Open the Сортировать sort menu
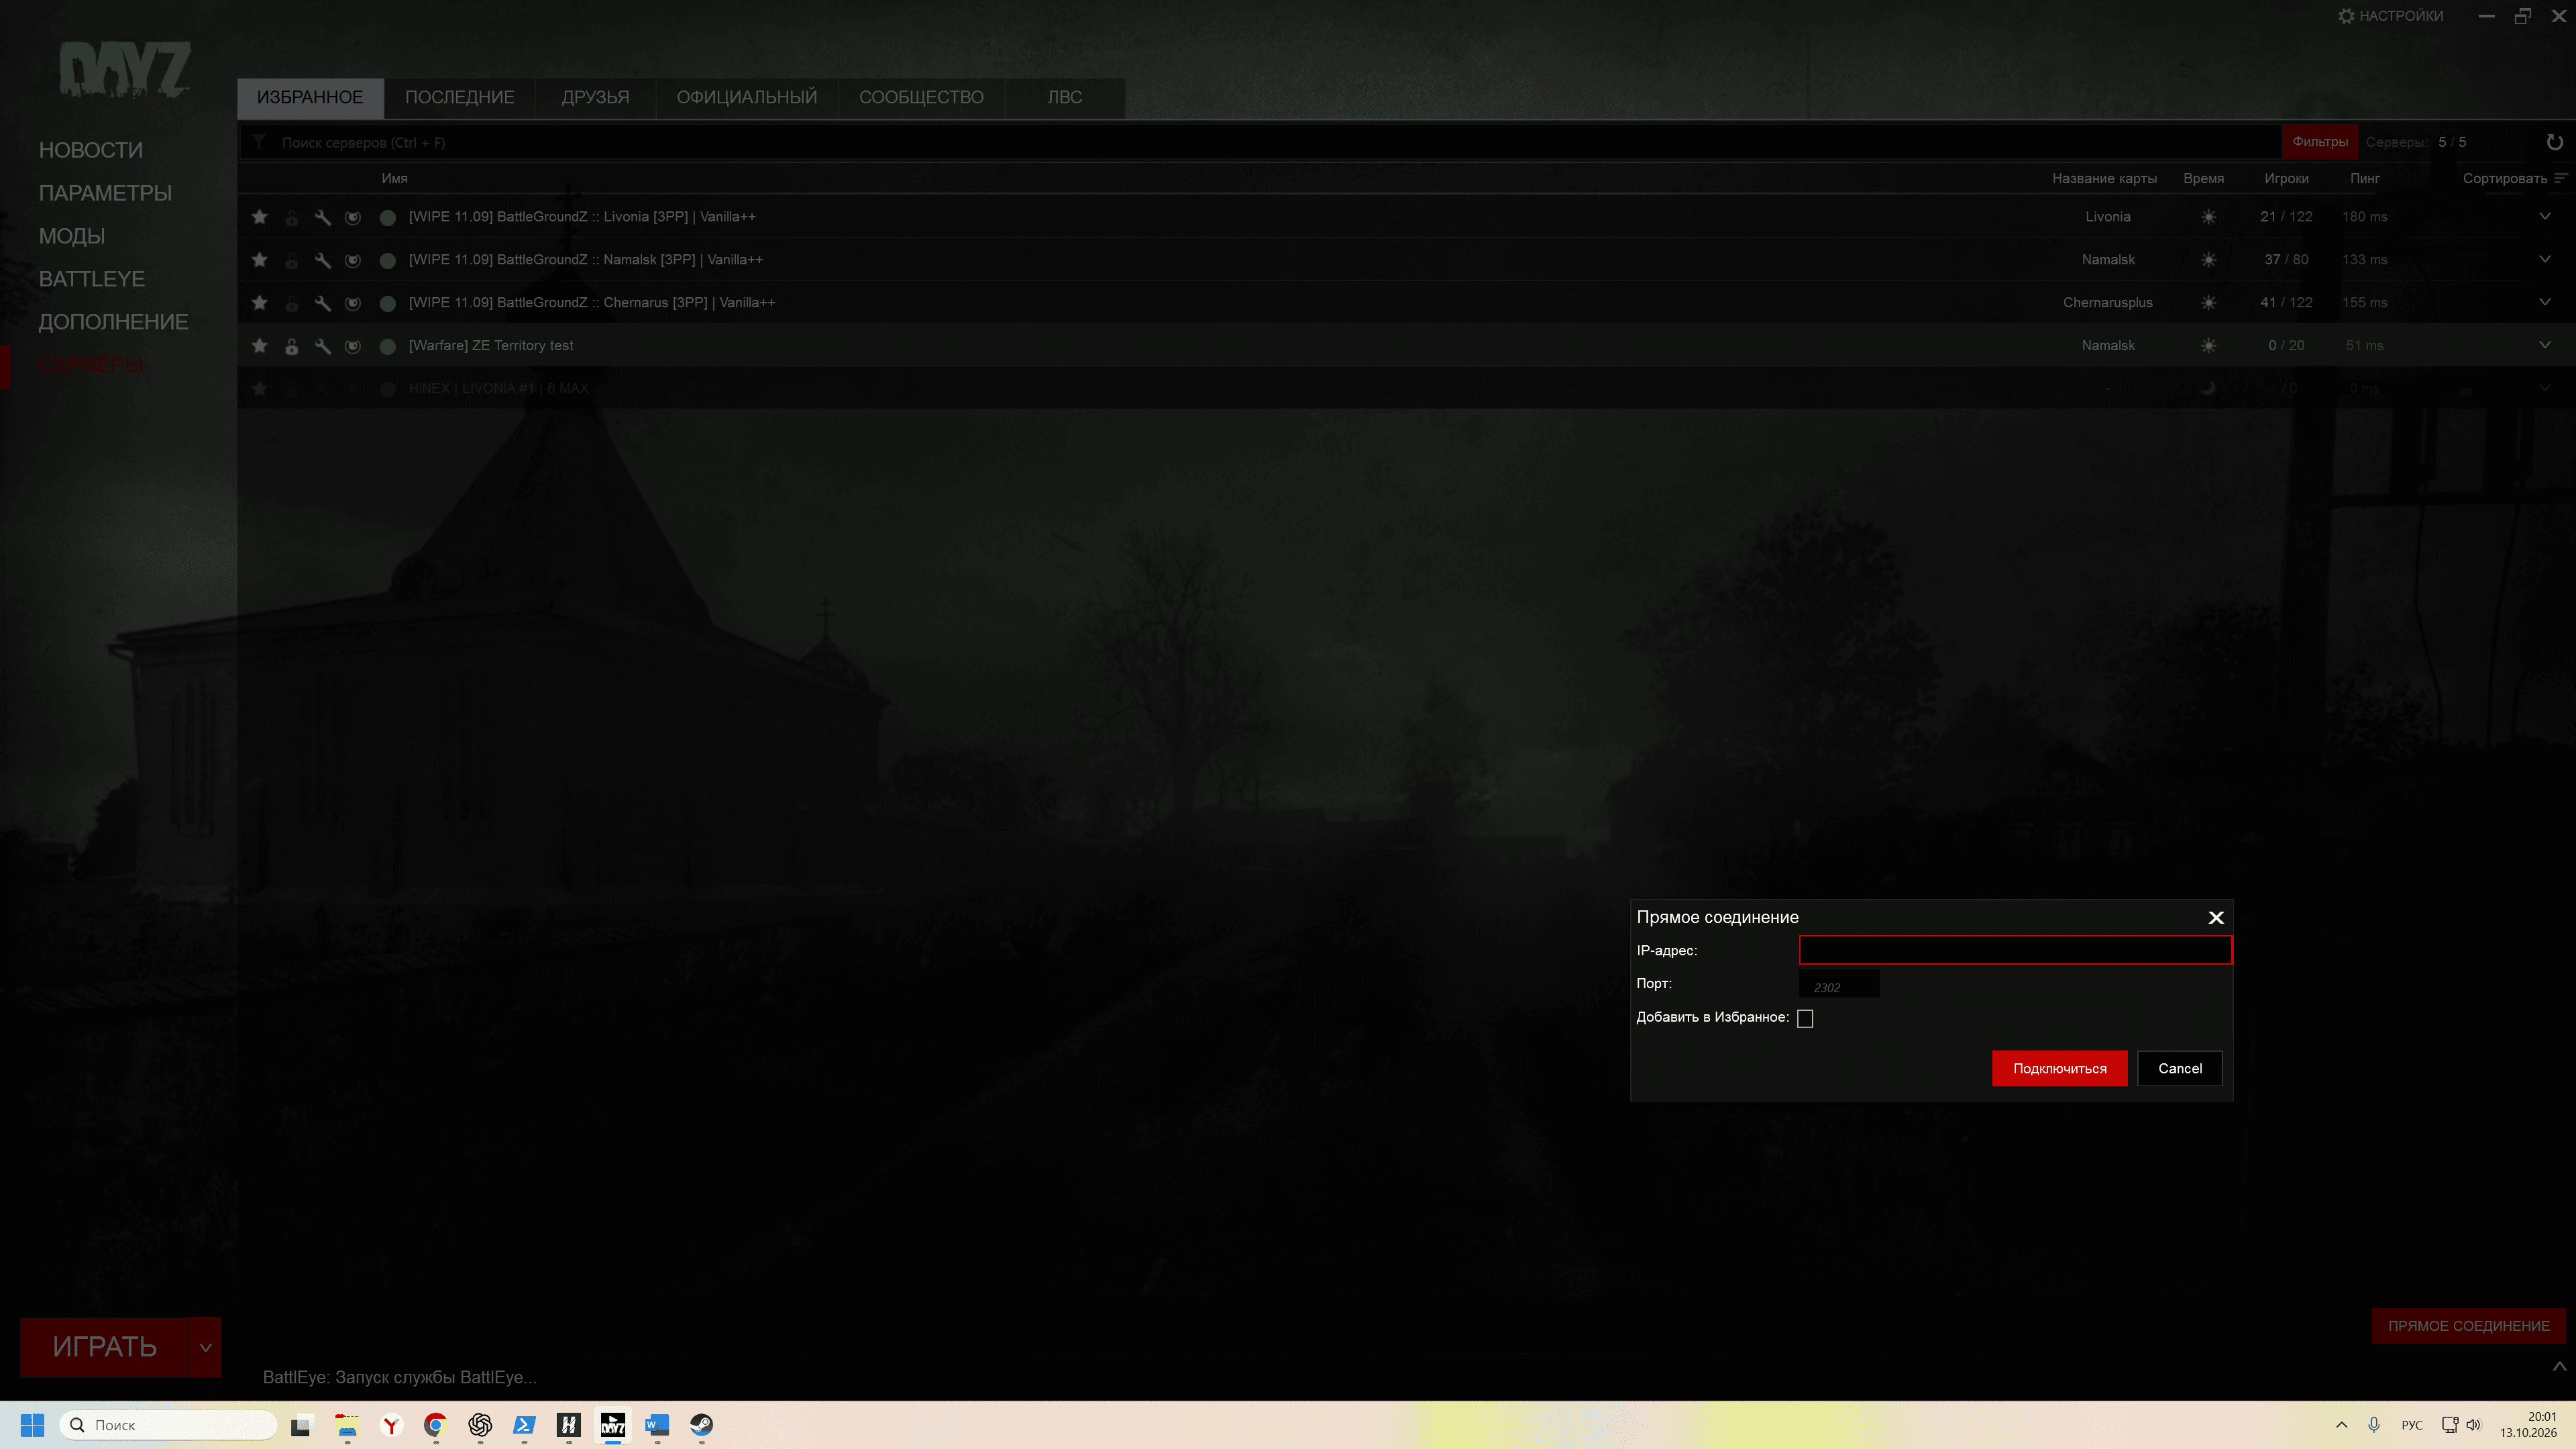The image size is (2576, 1449). click(x=2515, y=178)
